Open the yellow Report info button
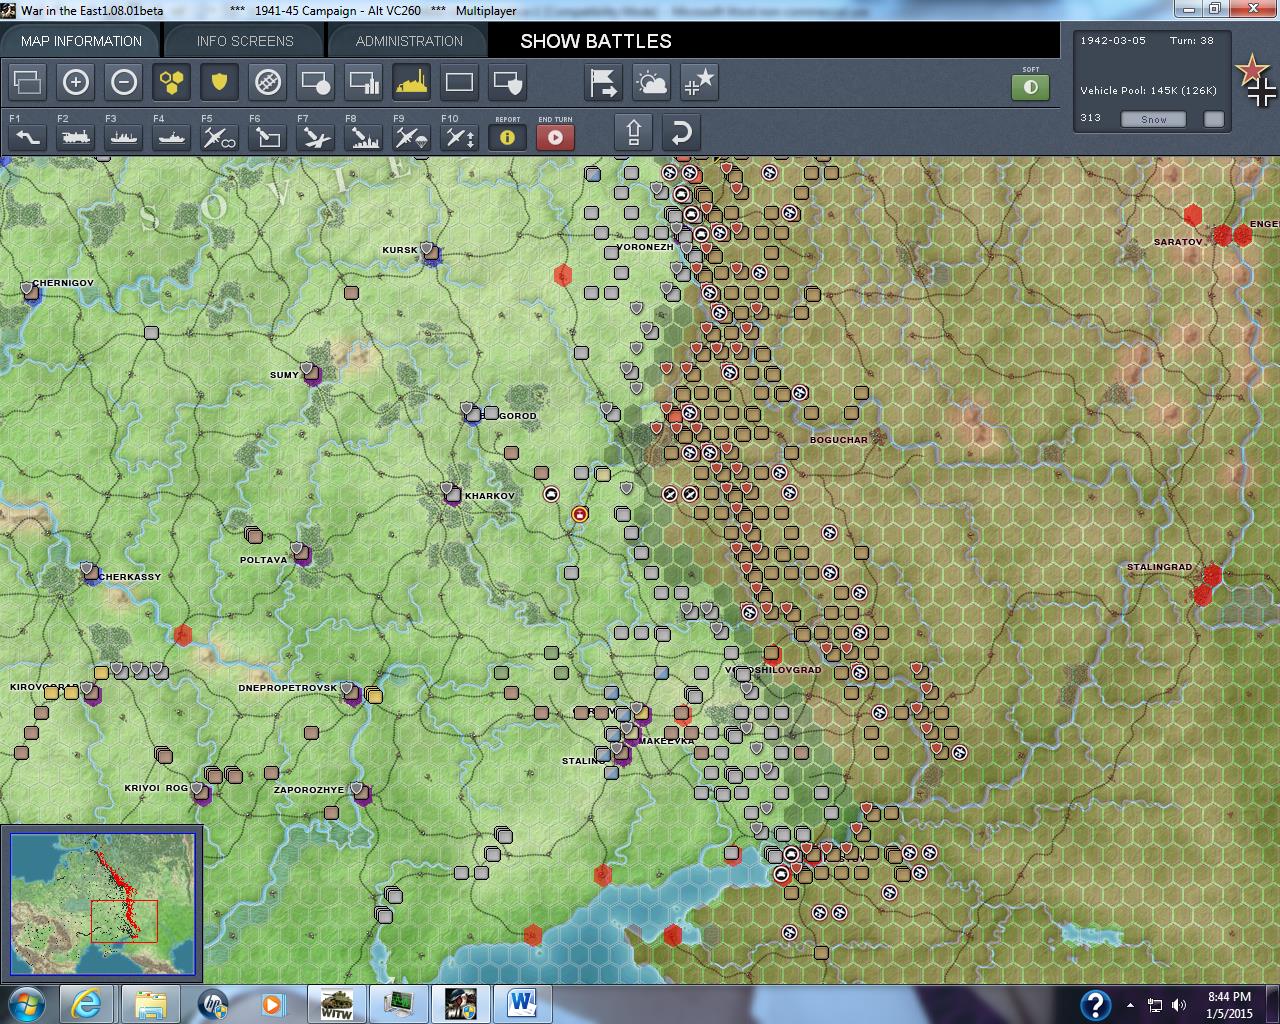Screen dimensions: 1280x1024 click(508, 137)
